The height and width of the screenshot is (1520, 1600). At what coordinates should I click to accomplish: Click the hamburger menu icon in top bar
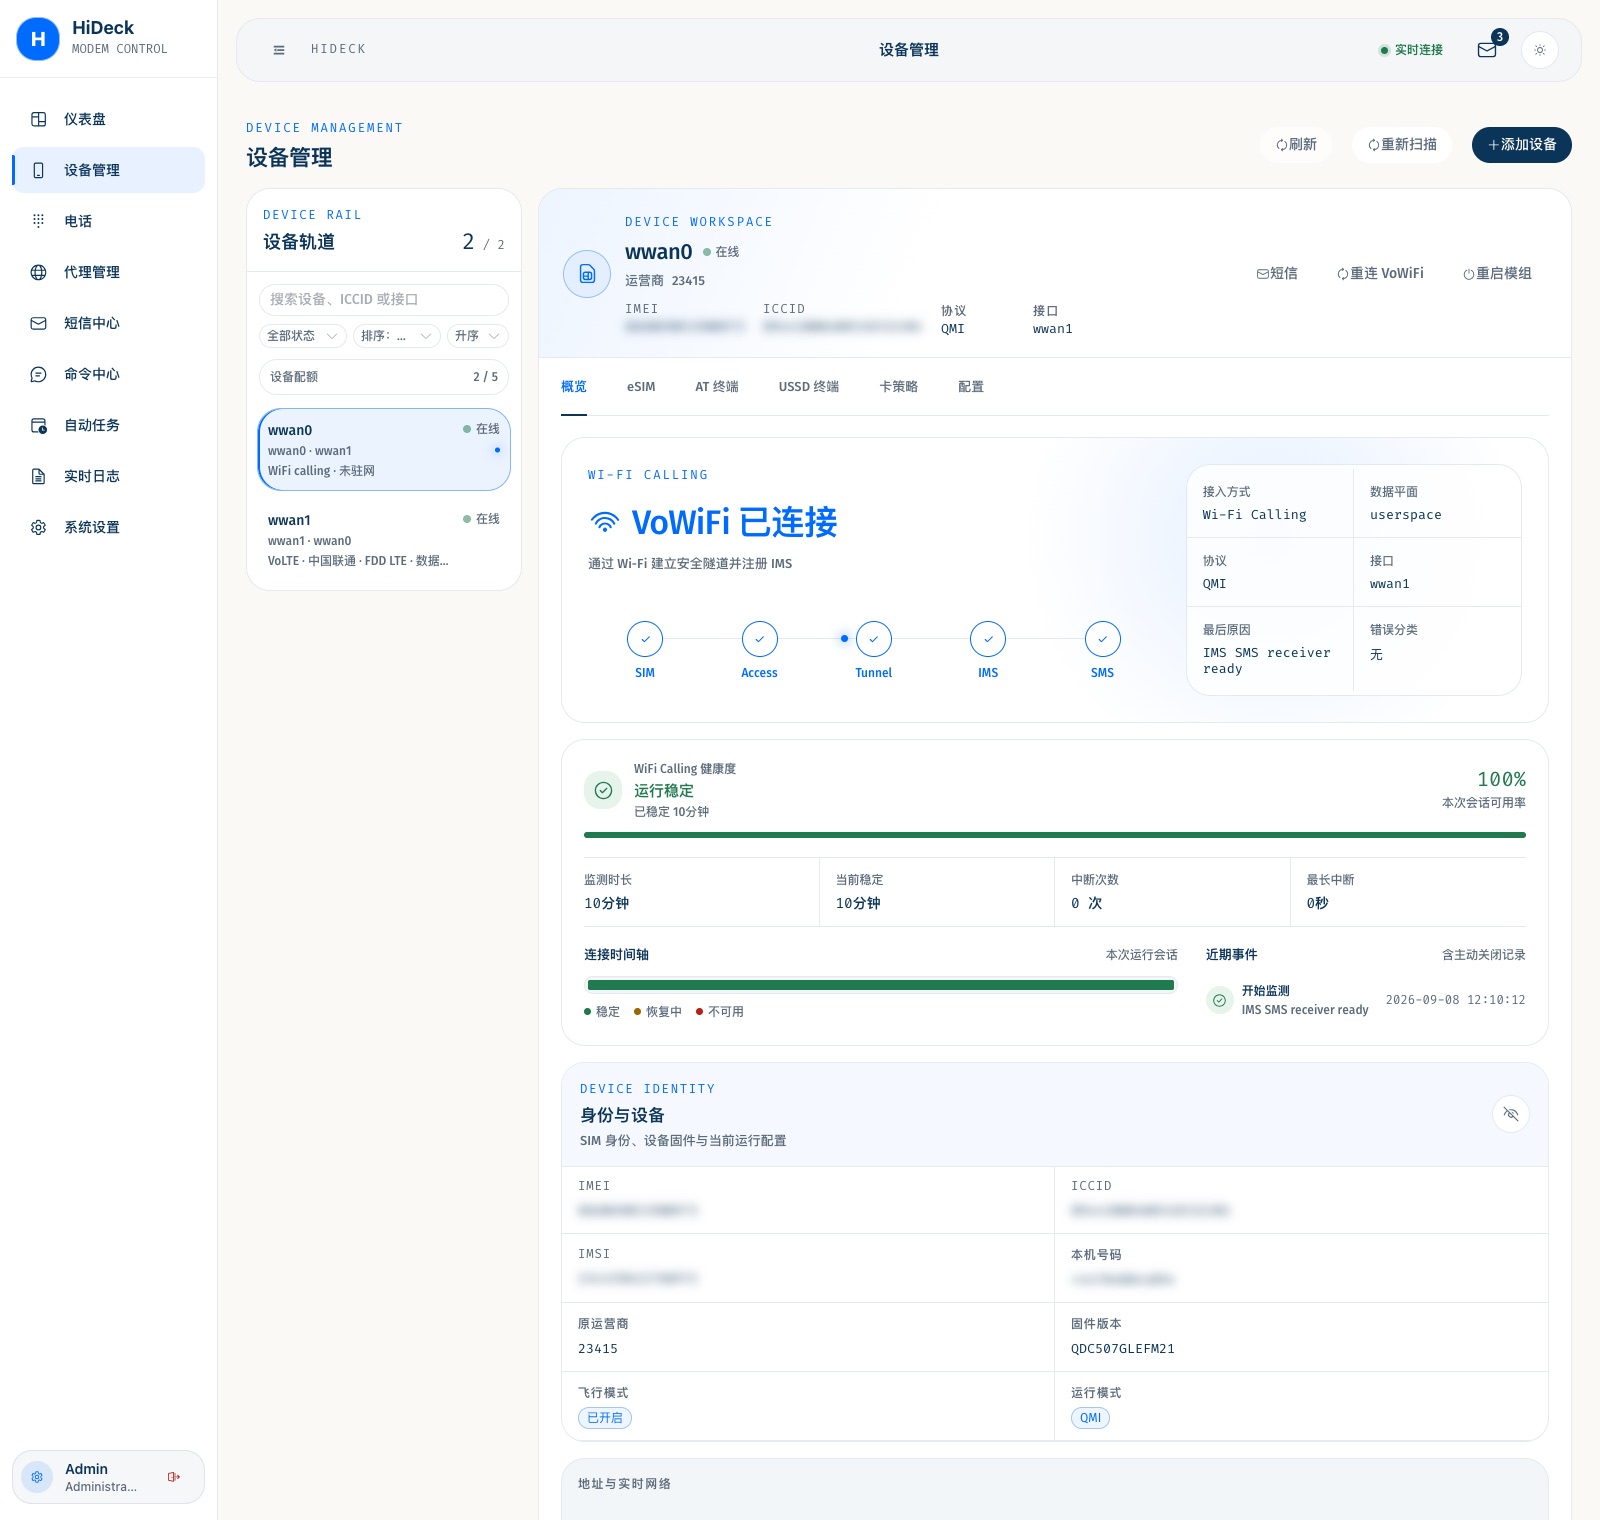[x=279, y=50]
